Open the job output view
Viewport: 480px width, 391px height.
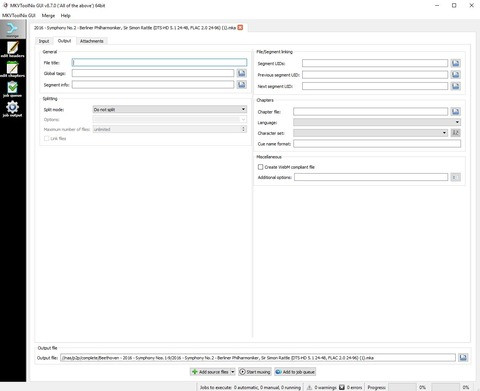[13, 109]
